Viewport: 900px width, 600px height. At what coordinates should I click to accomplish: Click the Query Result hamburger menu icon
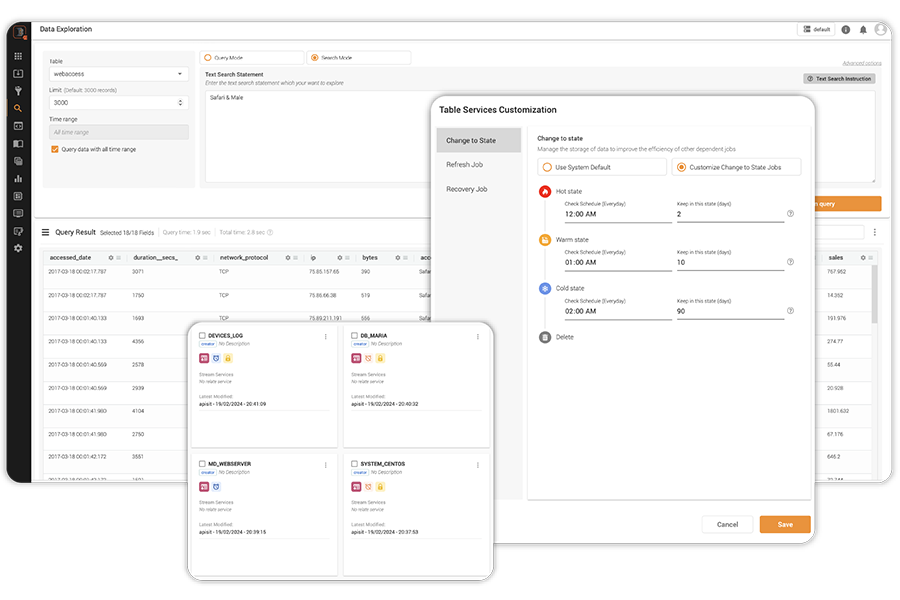tap(45, 233)
